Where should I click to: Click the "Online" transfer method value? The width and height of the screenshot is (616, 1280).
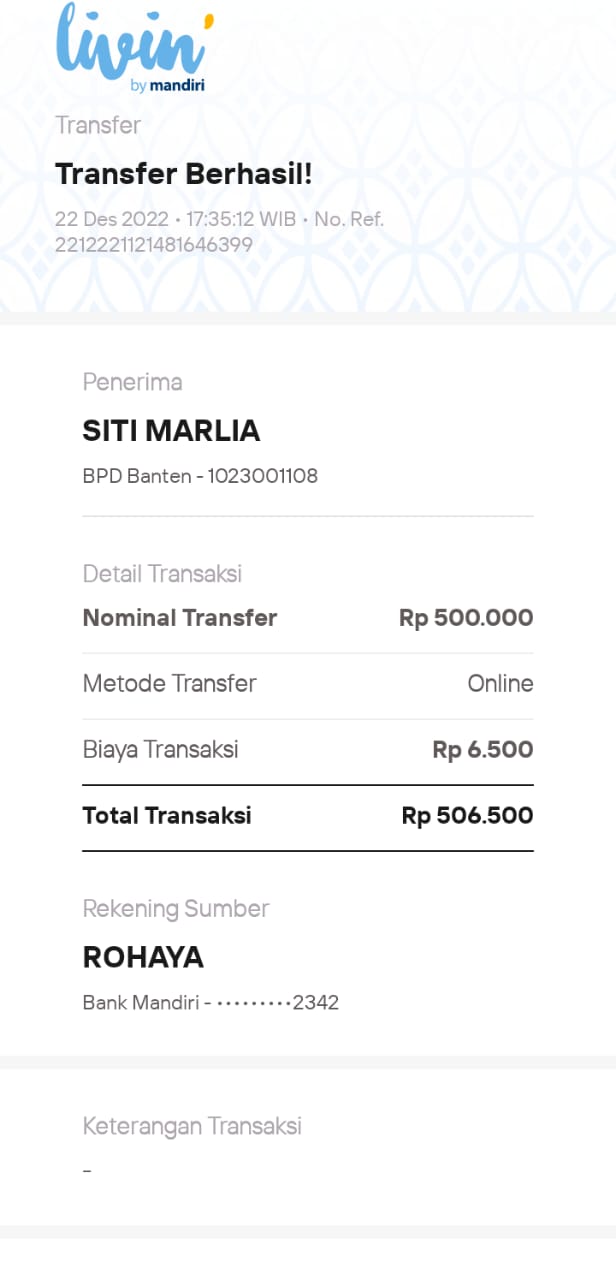click(x=500, y=684)
